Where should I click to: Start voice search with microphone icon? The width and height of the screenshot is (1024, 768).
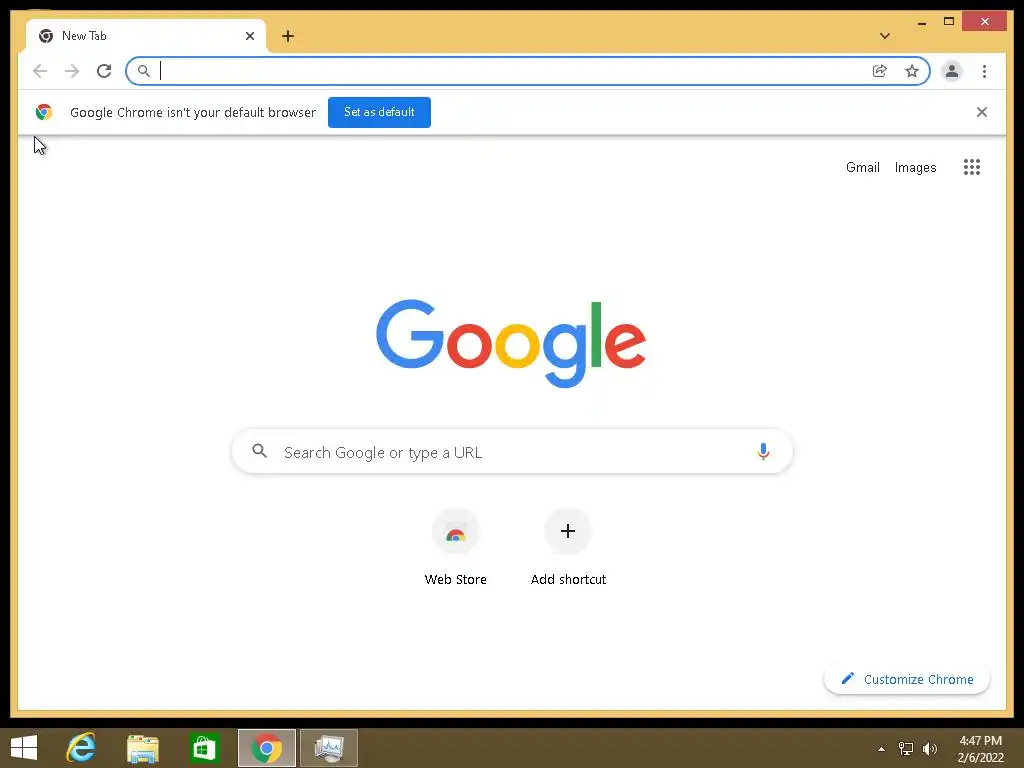click(763, 451)
